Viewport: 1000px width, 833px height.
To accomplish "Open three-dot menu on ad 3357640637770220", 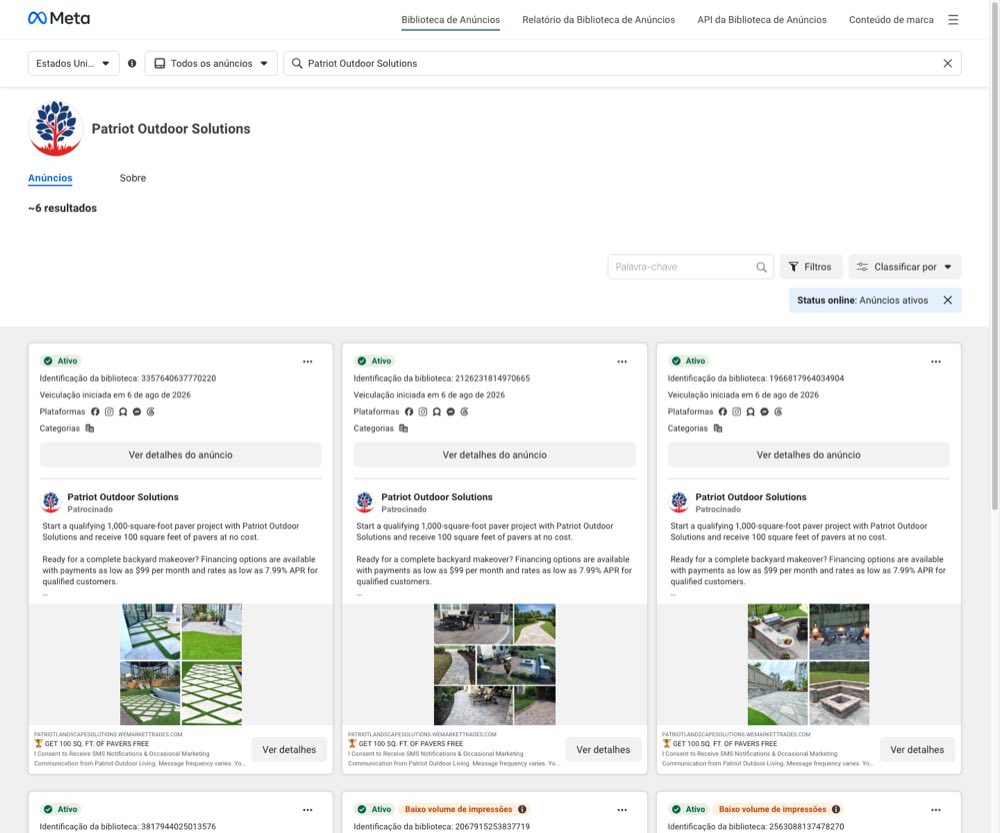I will [x=308, y=362].
